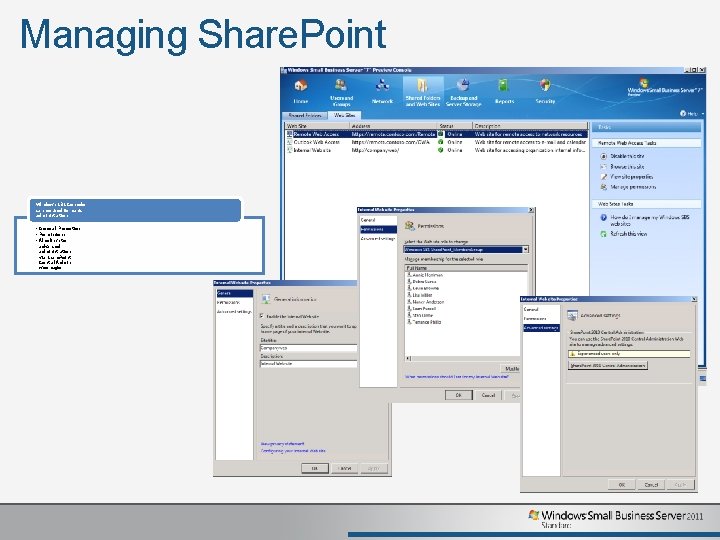Image resolution: width=720 pixels, height=540 pixels.
Task: Click Cancel in the Advanced settings dialog
Action: [651, 484]
